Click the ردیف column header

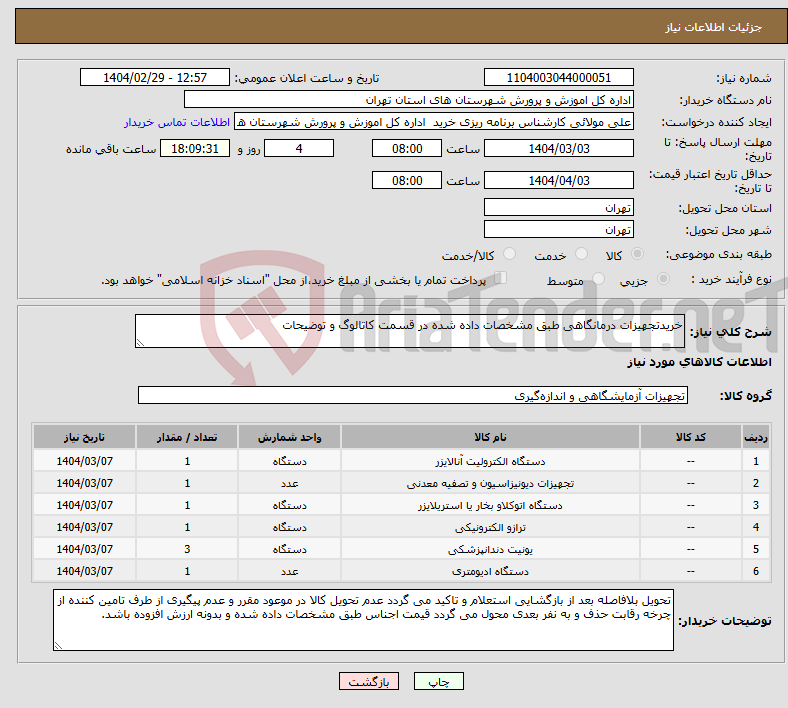tap(756, 437)
